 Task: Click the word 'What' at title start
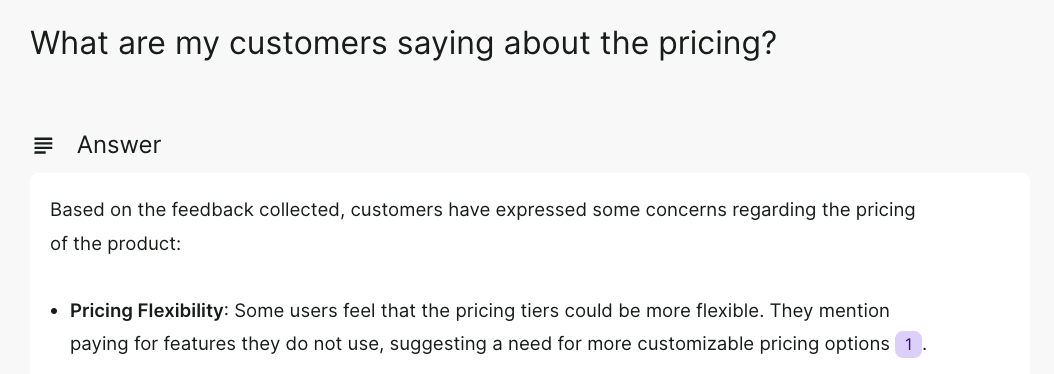[x=69, y=43]
